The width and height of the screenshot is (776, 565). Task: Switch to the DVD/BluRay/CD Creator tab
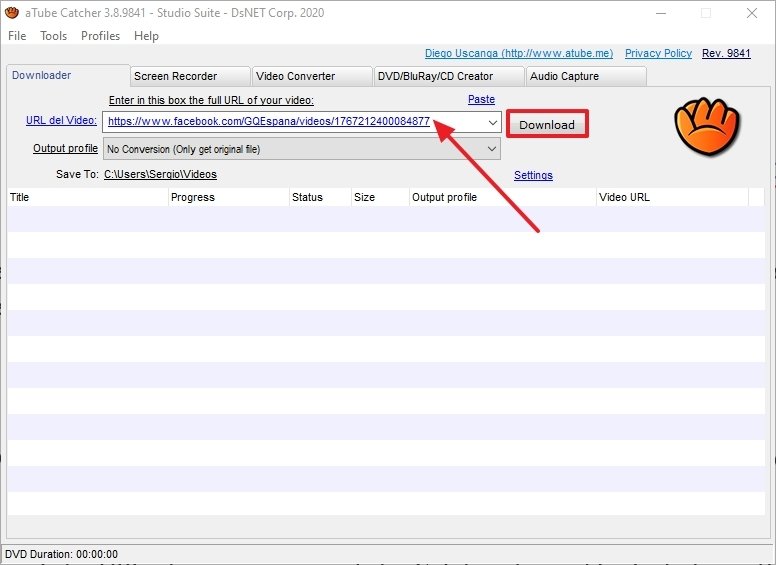coord(449,76)
